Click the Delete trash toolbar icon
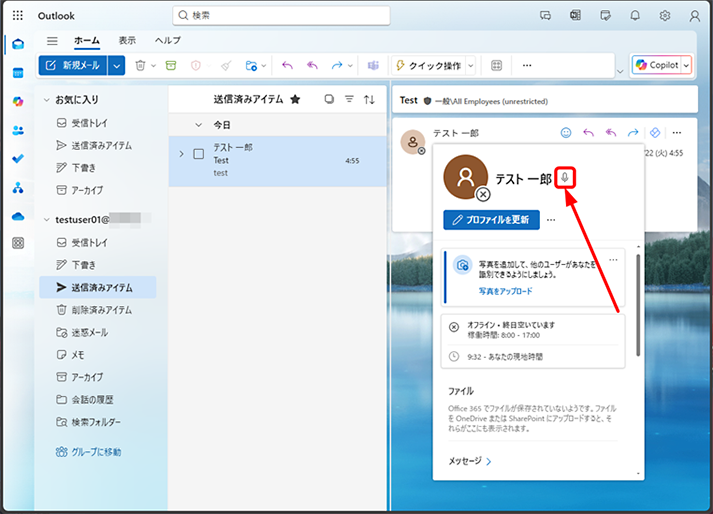 click(140, 66)
